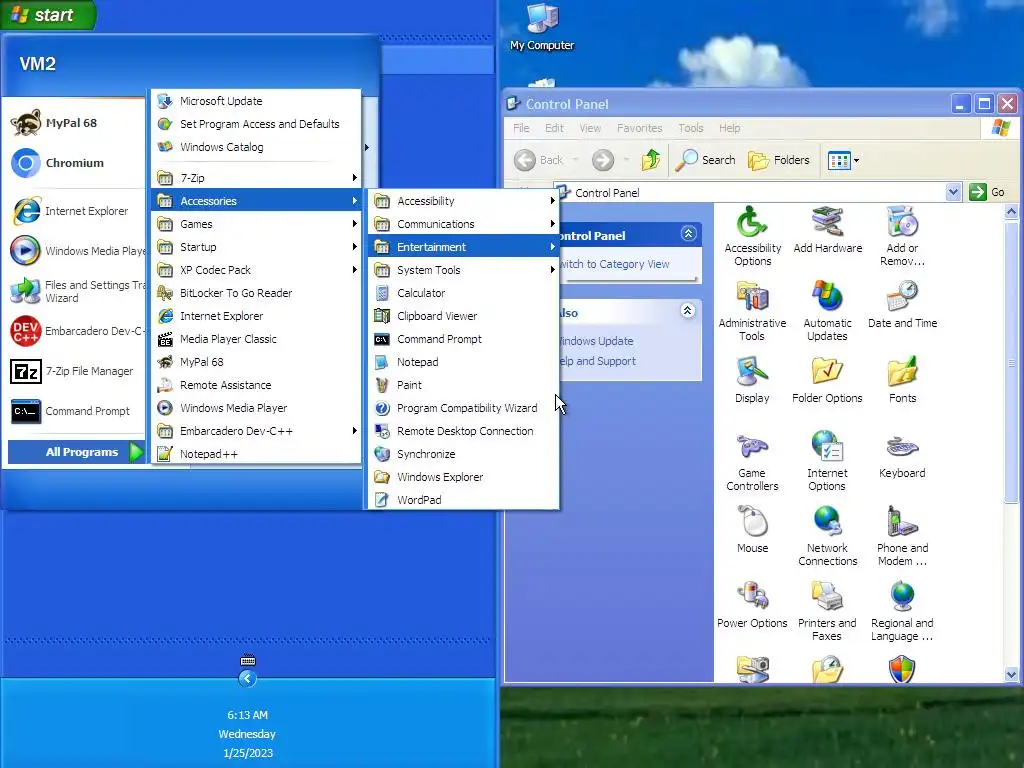Expand the Entertainment submenu
Image resolution: width=1024 pixels, height=768 pixels.
click(x=464, y=247)
